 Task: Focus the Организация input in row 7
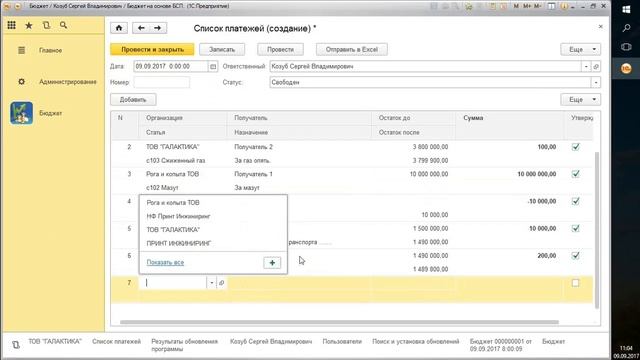pyautogui.click(x=173, y=282)
